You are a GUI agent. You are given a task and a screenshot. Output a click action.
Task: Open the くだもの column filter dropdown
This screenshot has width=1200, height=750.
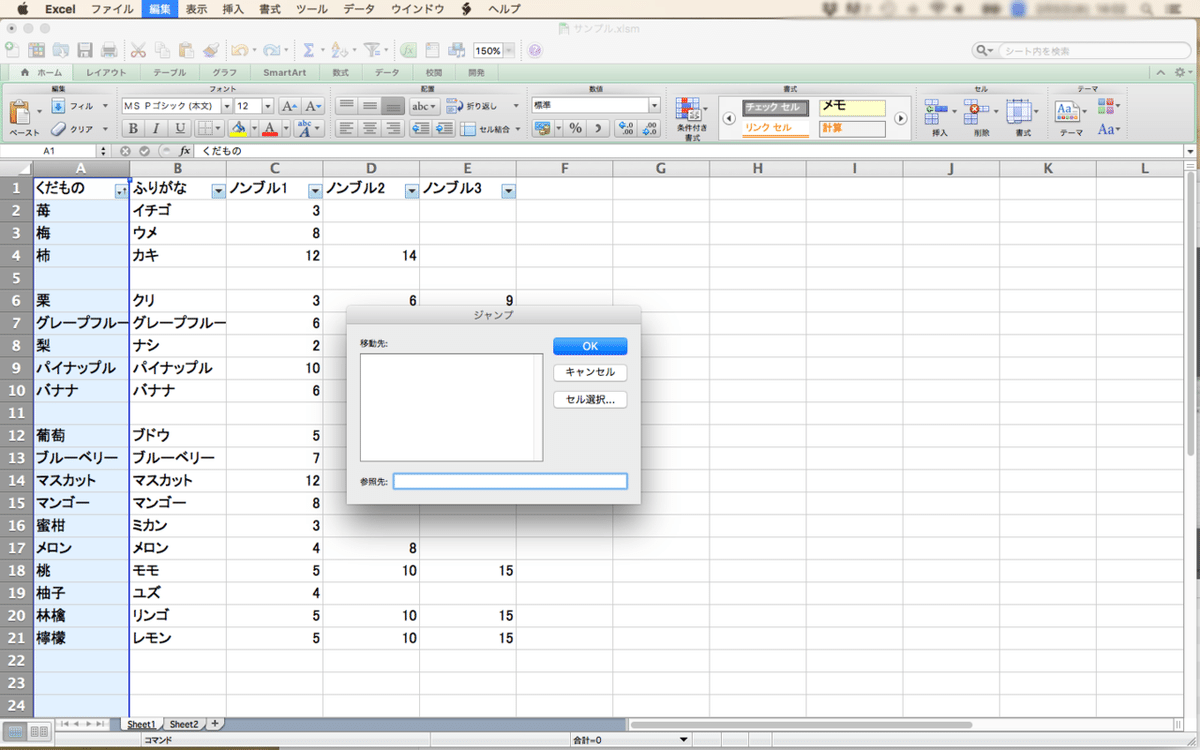point(121,191)
